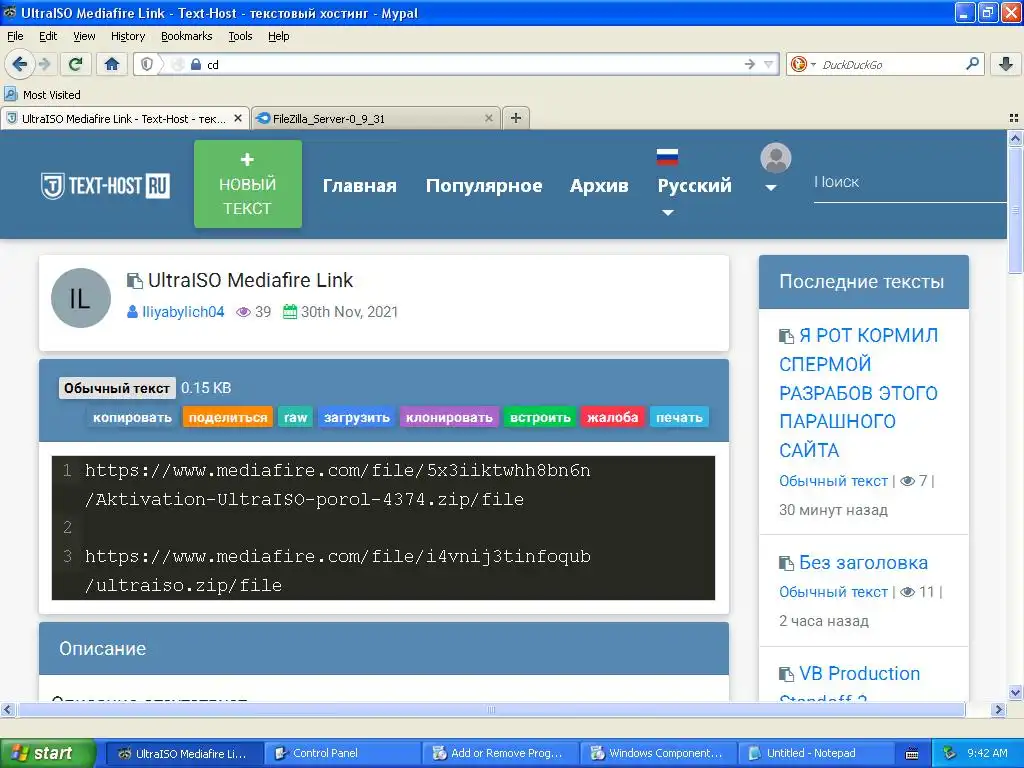
Task: Open the Edit menu
Action: [48, 36]
